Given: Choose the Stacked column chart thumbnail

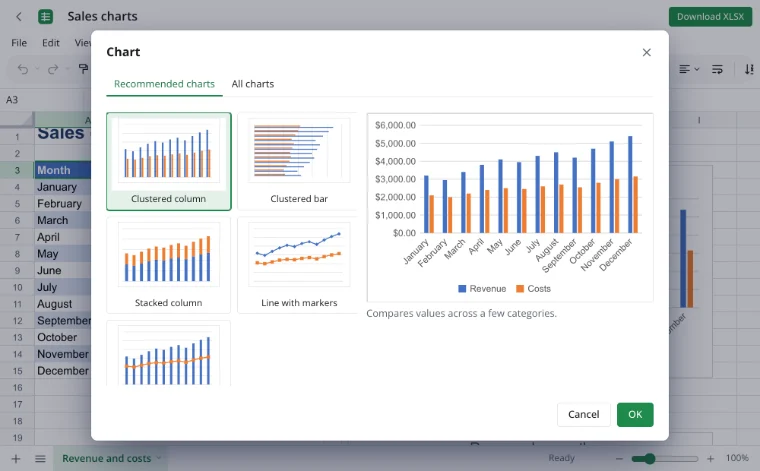Looking at the screenshot, I should pyautogui.click(x=169, y=265).
